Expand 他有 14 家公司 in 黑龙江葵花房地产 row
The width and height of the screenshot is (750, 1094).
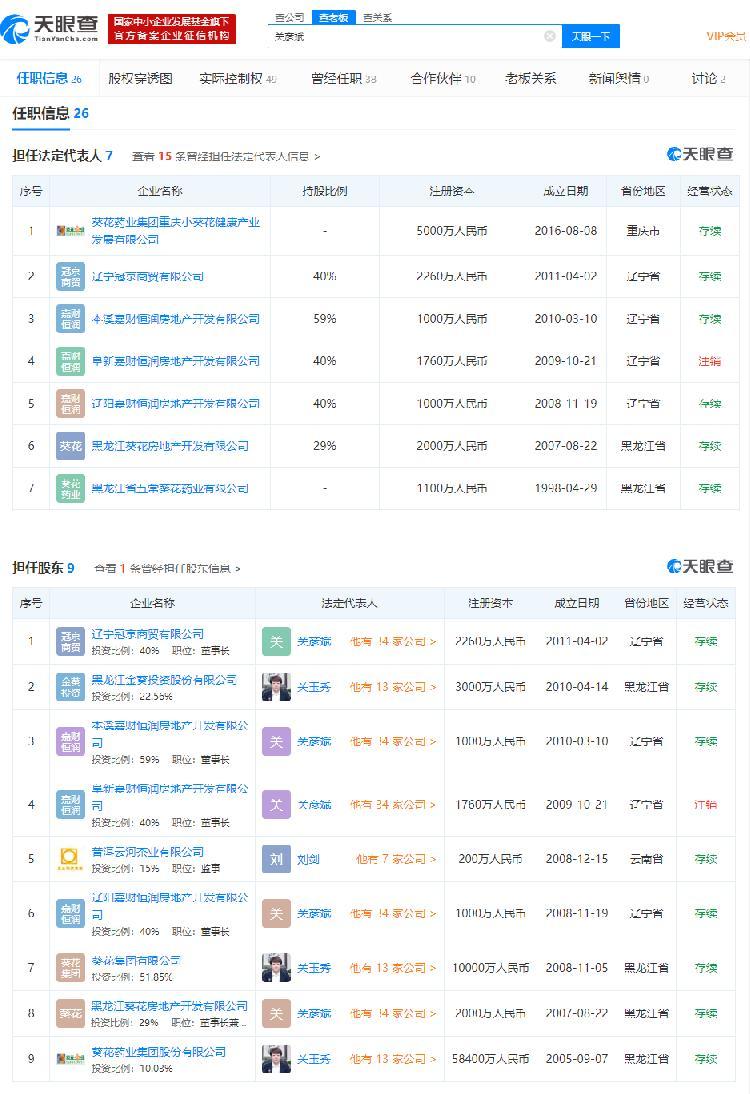[x=393, y=1013]
